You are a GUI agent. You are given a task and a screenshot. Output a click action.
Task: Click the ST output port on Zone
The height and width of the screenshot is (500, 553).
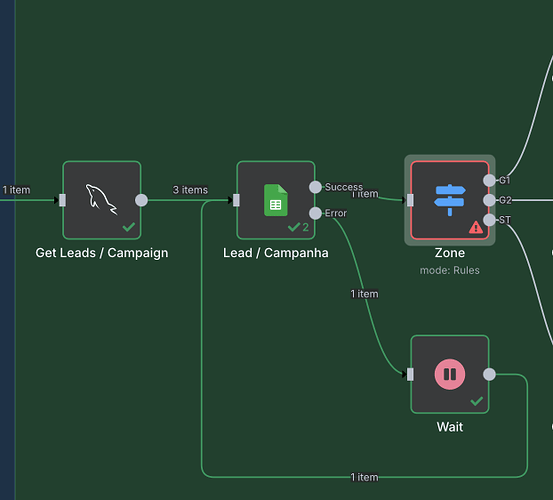click(489, 220)
